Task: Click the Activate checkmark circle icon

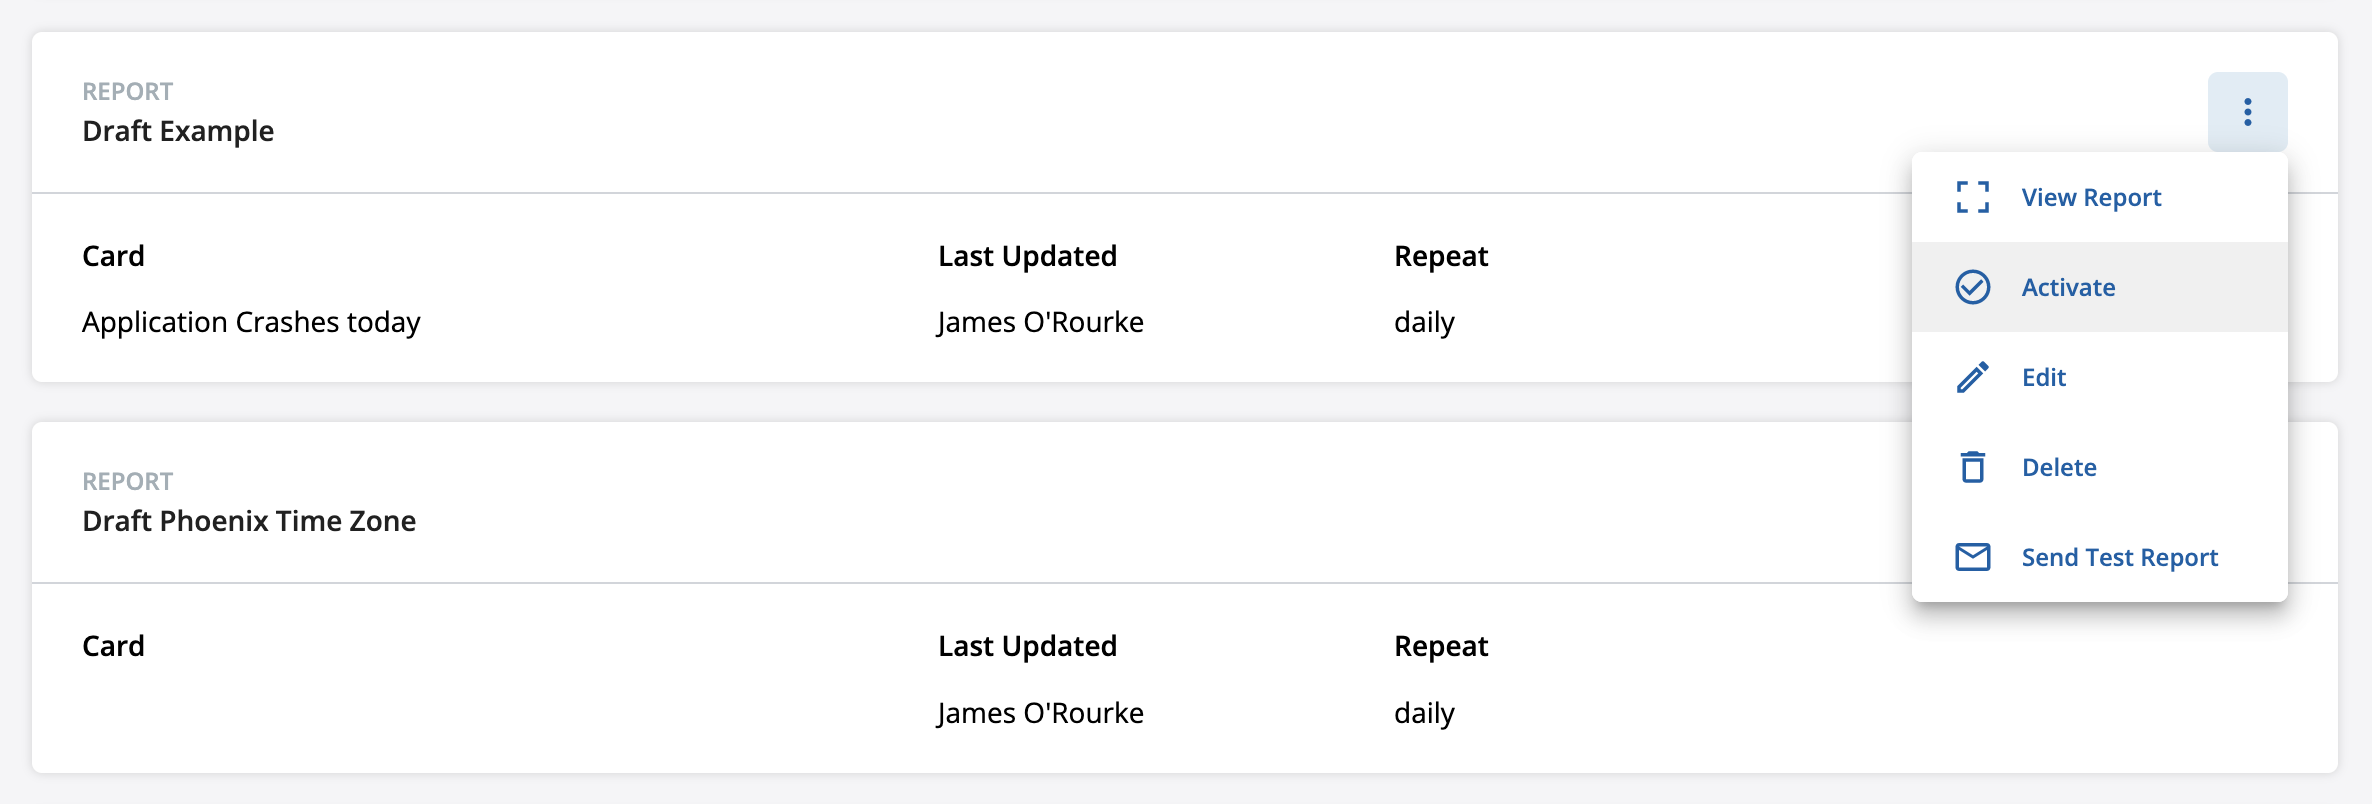Action: click(x=1972, y=287)
